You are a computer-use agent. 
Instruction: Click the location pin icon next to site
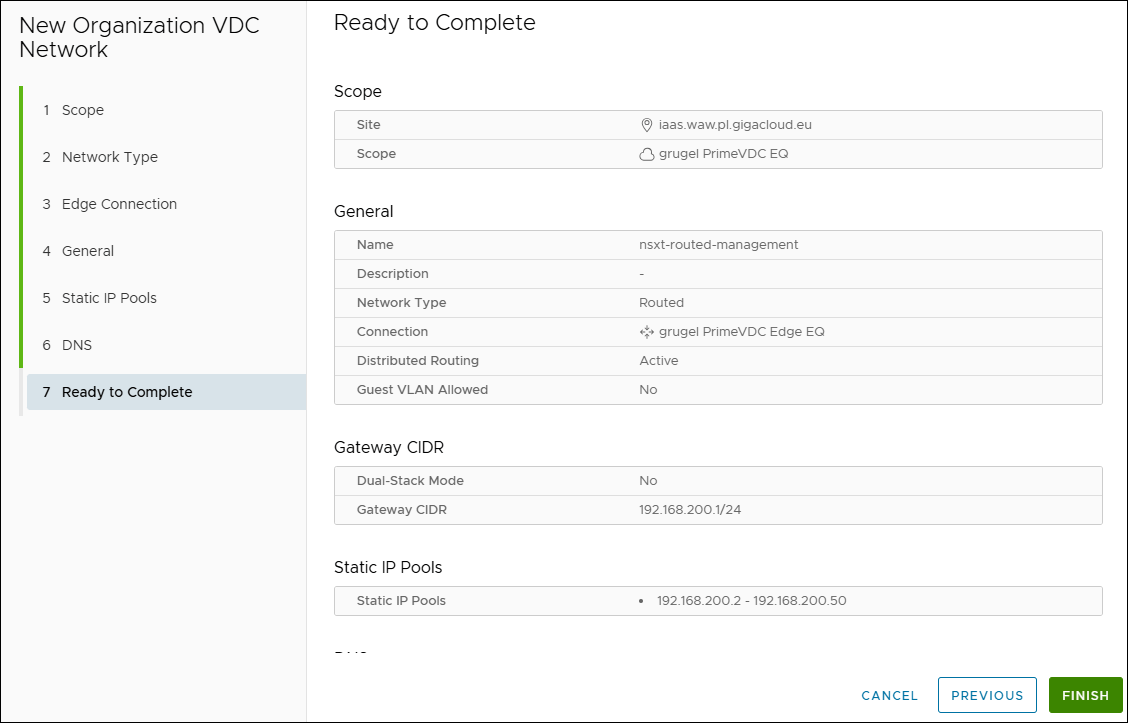pyautogui.click(x=646, y=125)
